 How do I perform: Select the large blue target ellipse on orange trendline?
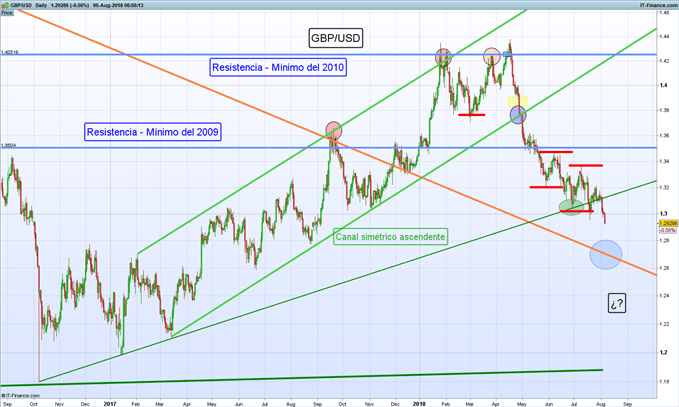tap(606, 255)
